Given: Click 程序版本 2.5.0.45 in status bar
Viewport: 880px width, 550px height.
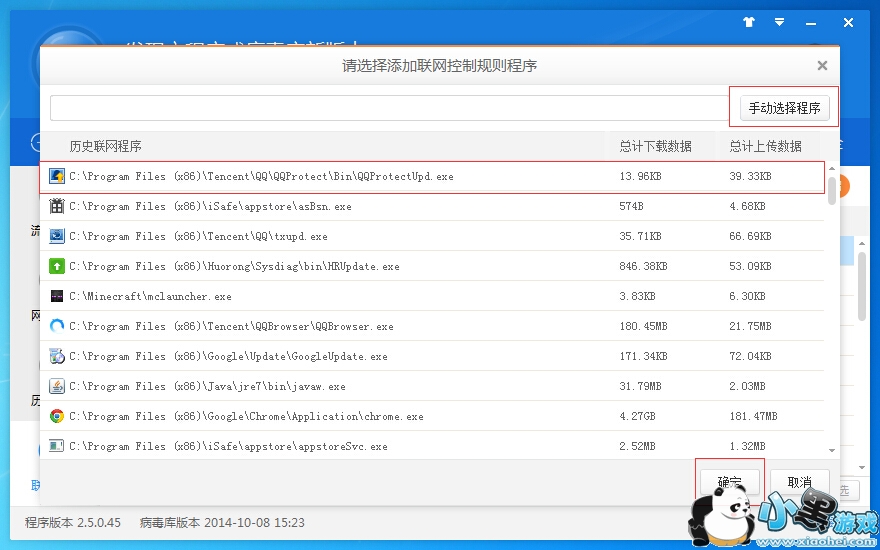Looking at the screenshot, I should tap(73, 522).
